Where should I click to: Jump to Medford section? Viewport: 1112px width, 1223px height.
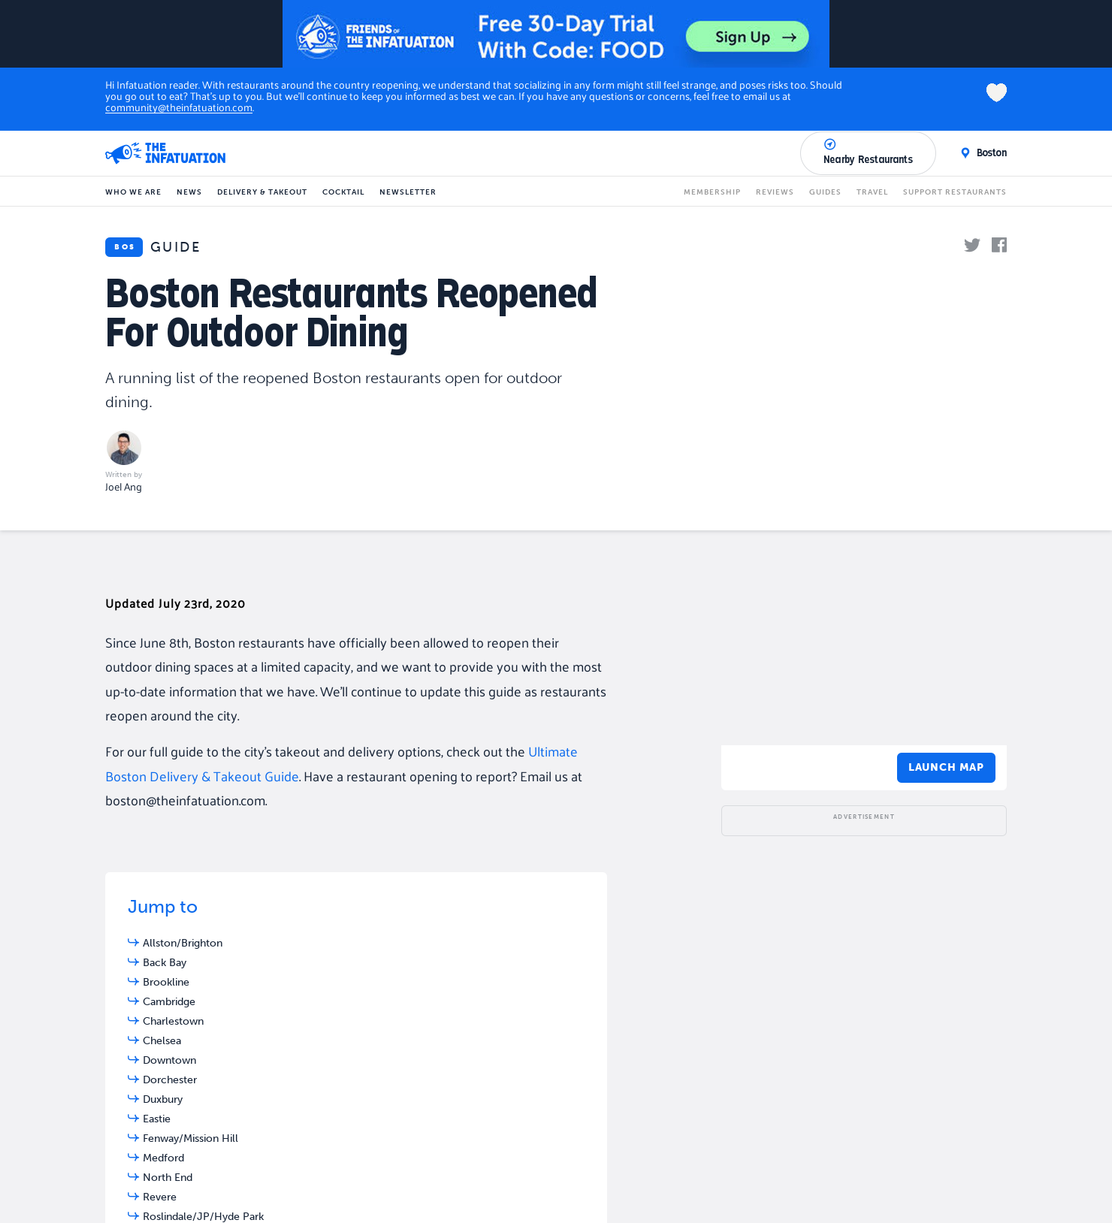[164, 1157]
